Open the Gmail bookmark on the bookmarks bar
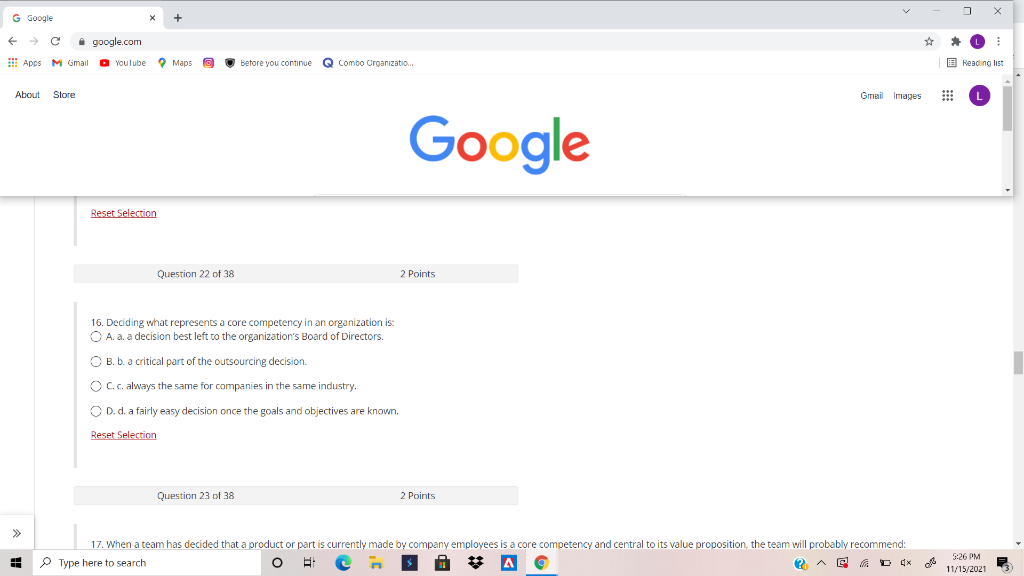 click(x=68, y=61)
